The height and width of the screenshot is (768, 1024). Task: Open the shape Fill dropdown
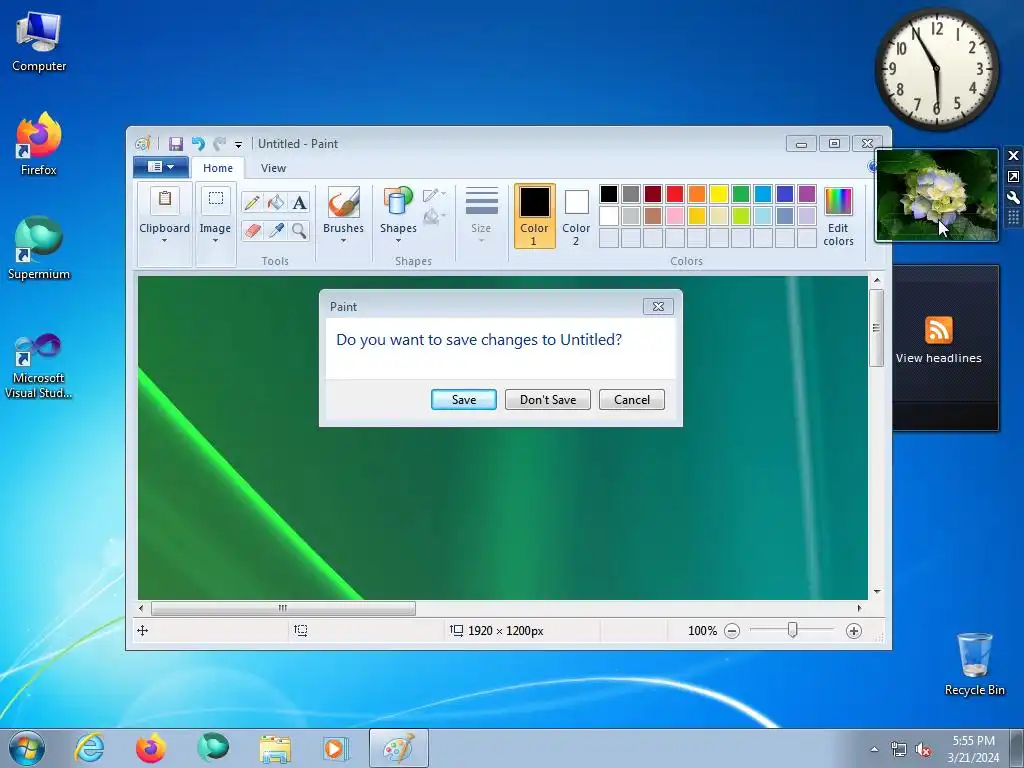(x=434, y=216)
